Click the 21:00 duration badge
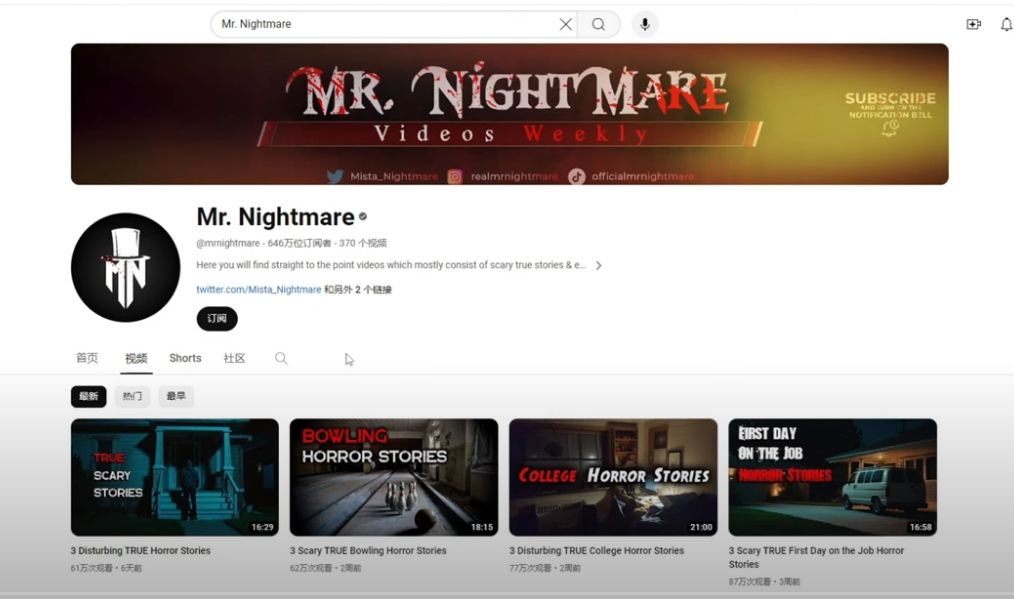The width and height of the screenshot is (1014, 599). click(701, 527)
